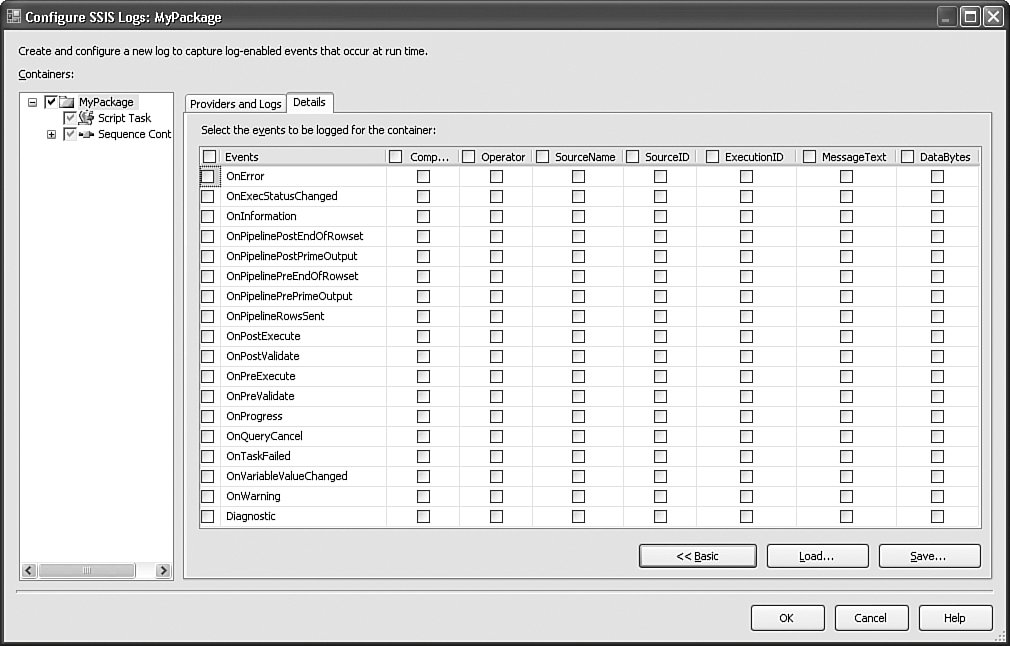Select the Script Task tree item label
This screenshot has height=646, width=1010.
pyautogui.click(x=124, y=118)
